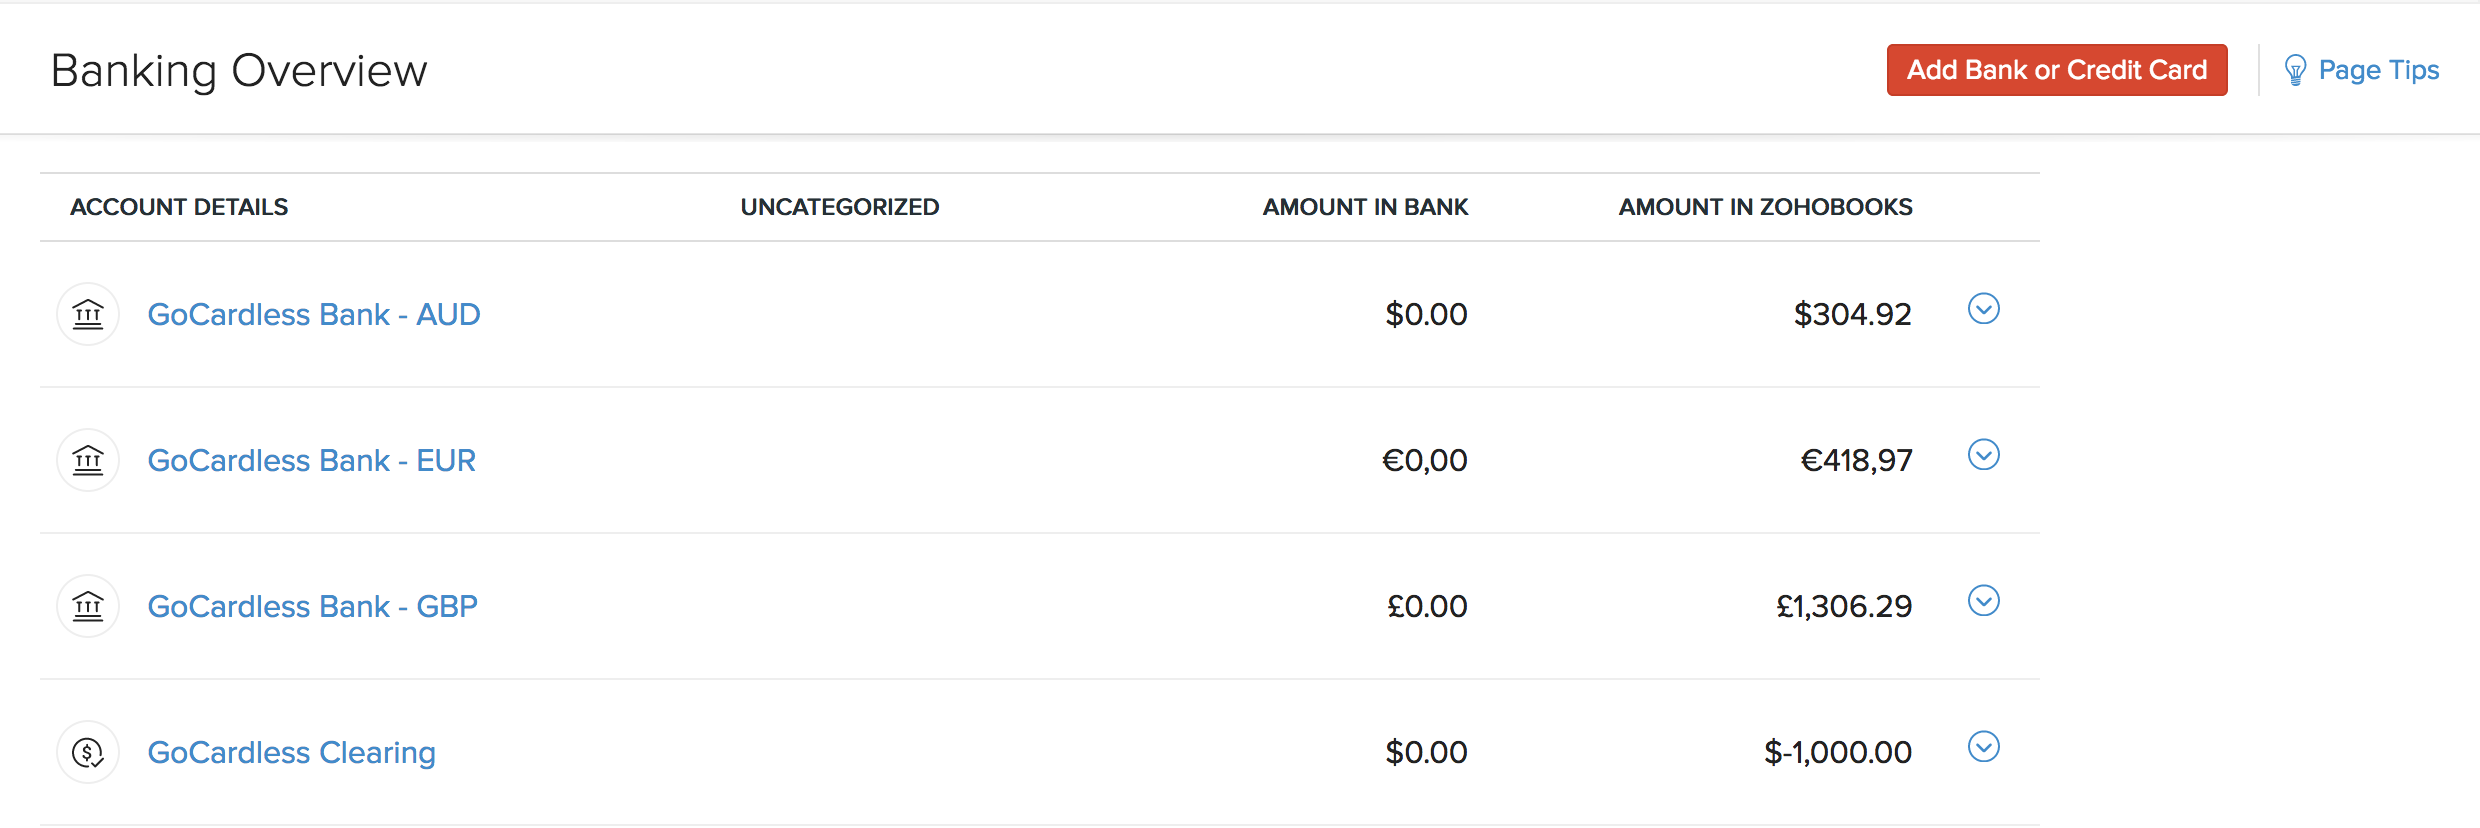The height and width of the screenshot is (828, 2480).
Task: Click the Banking Overview page title
Action: coord(239,70)
